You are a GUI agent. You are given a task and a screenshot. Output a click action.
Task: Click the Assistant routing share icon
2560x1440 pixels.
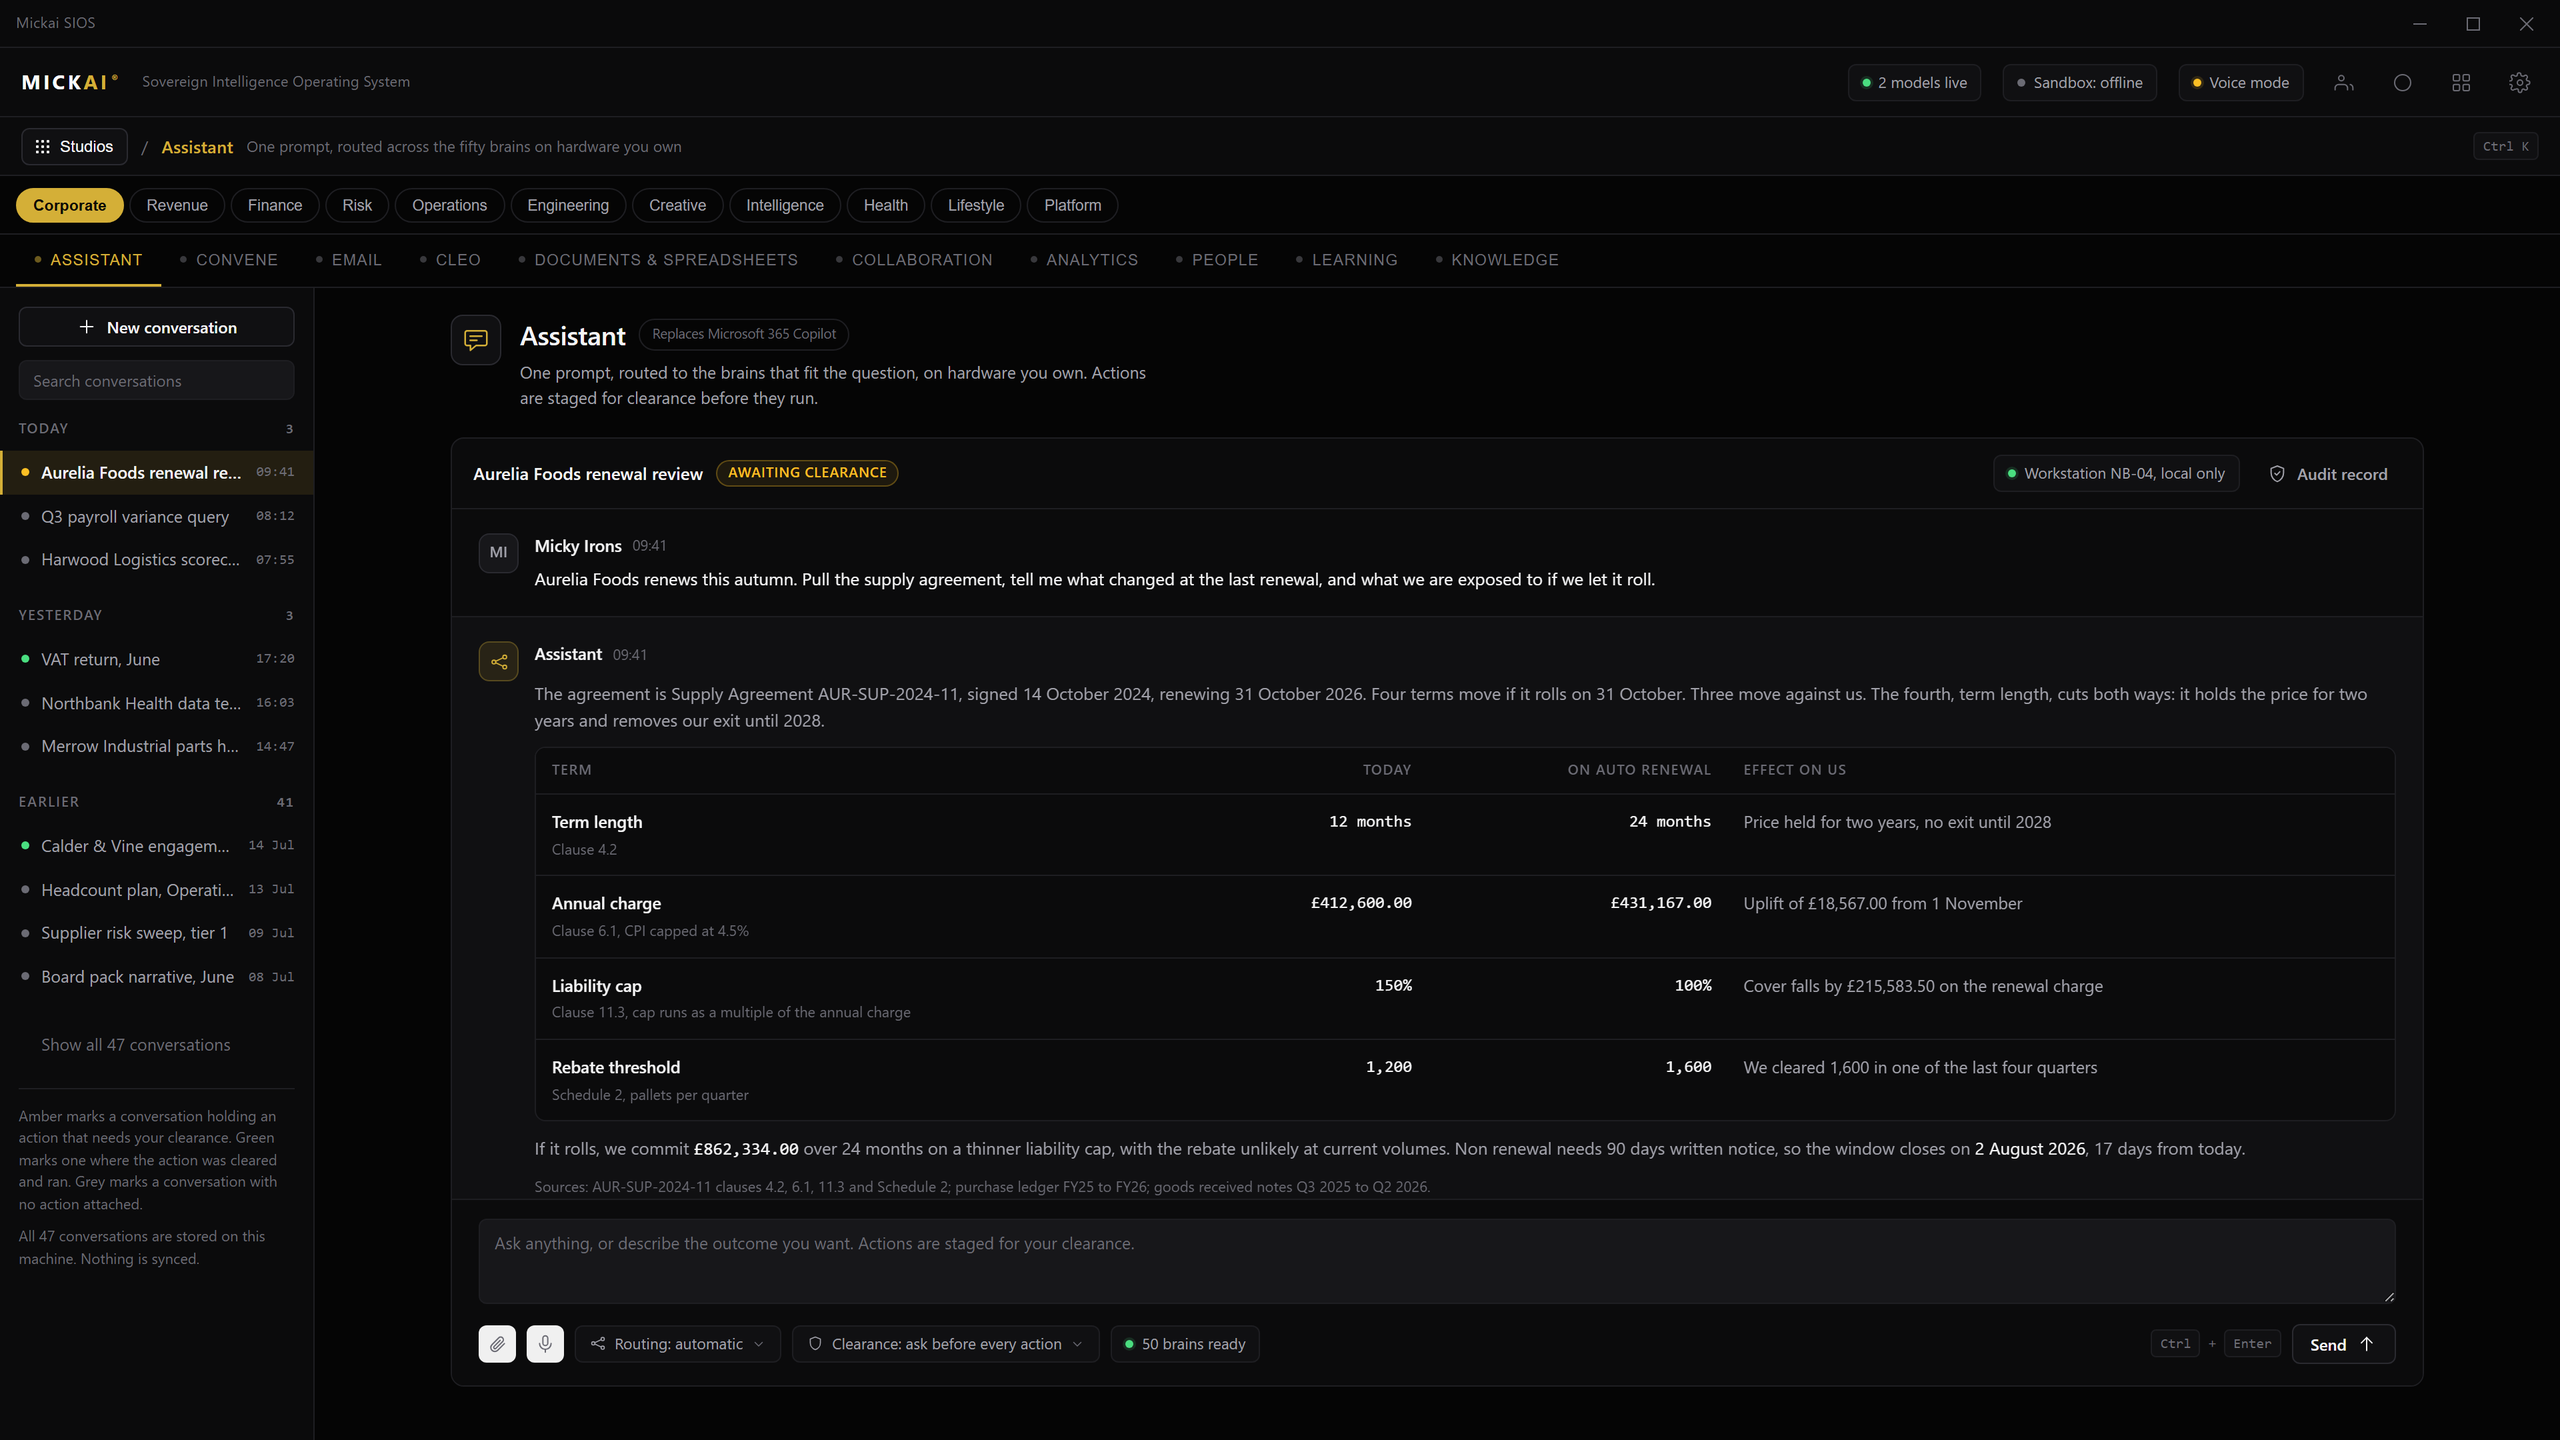[498, 661]
